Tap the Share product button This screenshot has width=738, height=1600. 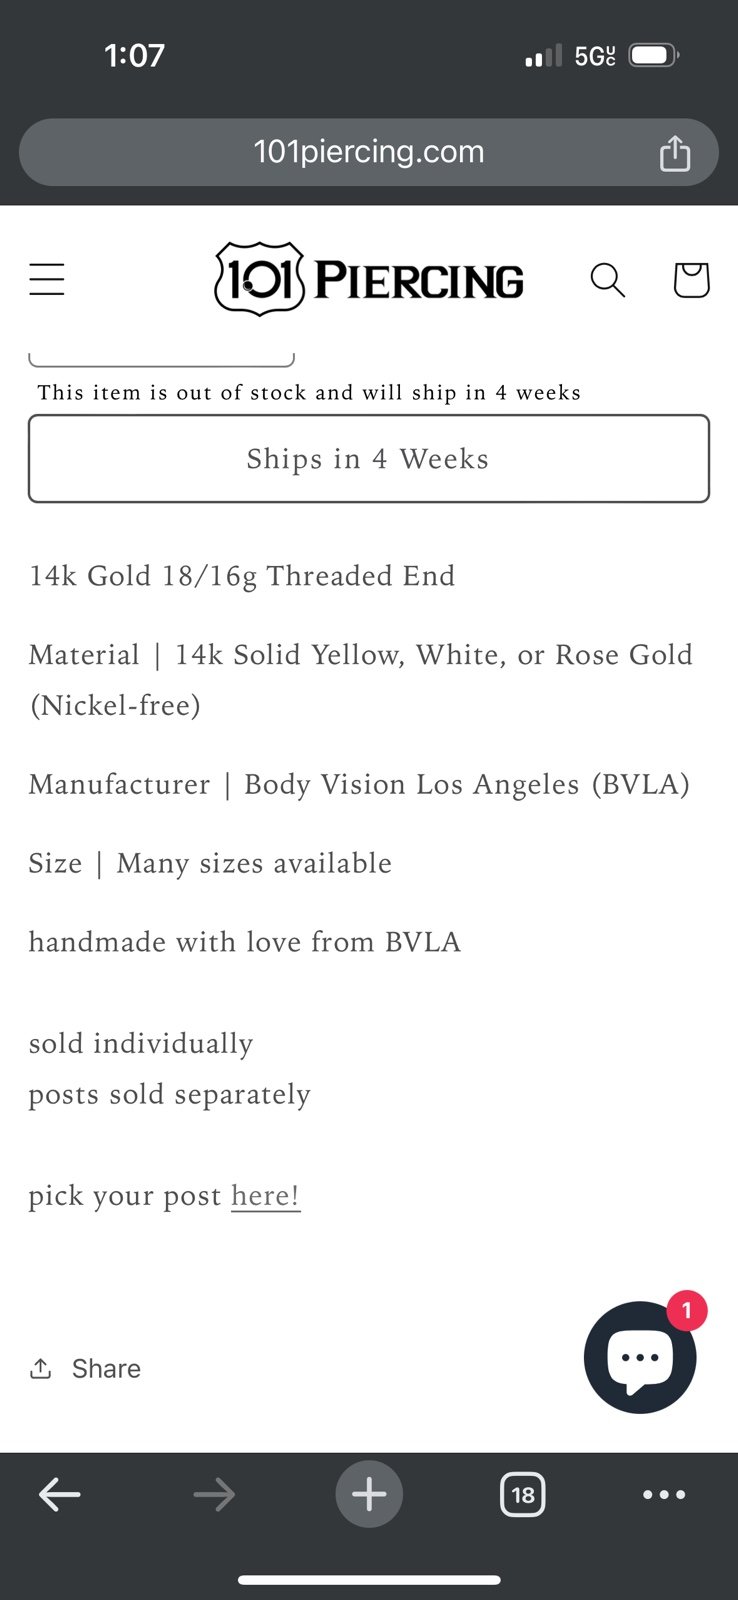85,1368
